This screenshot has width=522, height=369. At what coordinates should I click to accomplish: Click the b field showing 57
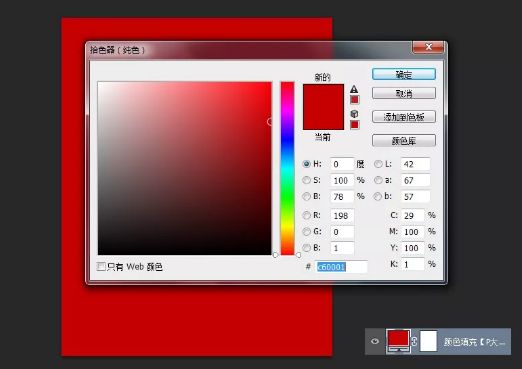pyautogui.click(x=415, y=197)
